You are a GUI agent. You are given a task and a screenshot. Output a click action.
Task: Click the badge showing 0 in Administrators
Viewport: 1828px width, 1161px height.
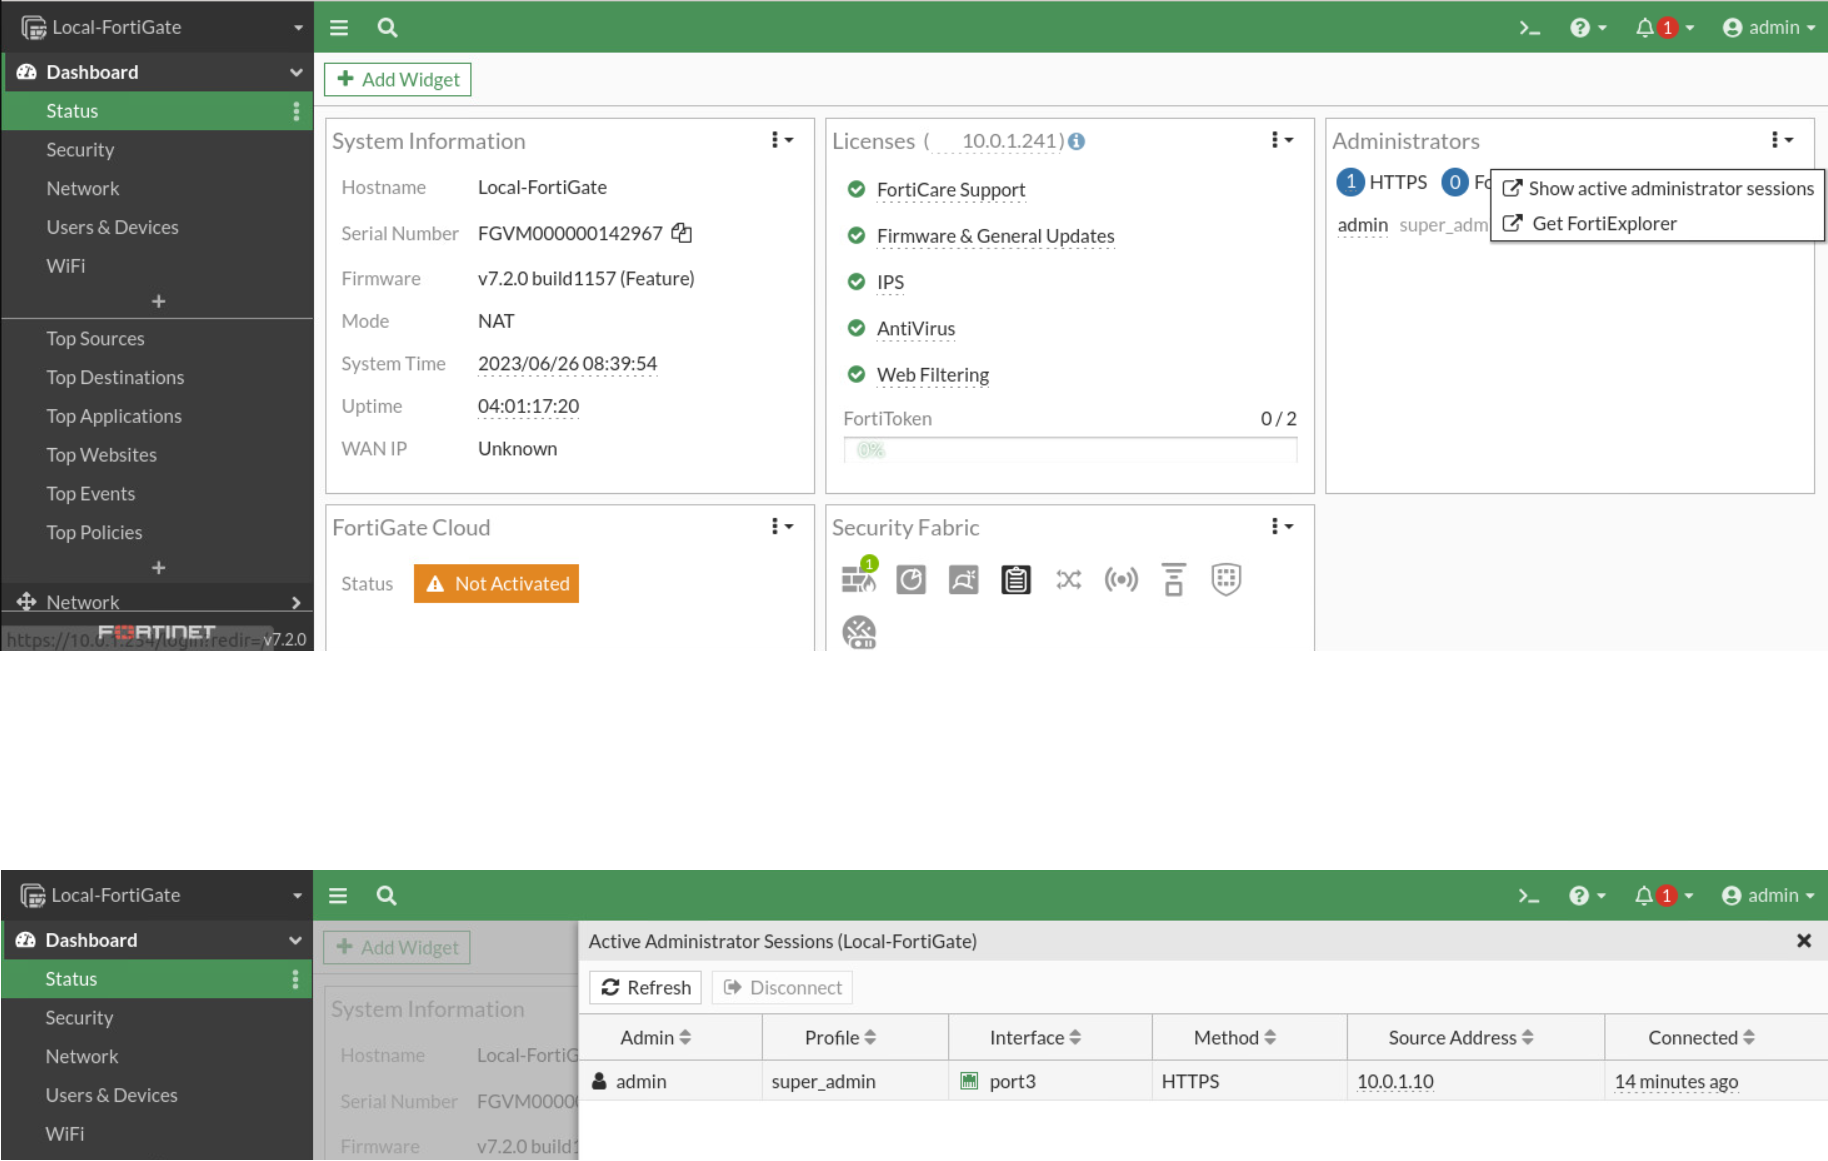click(1455, 182)
